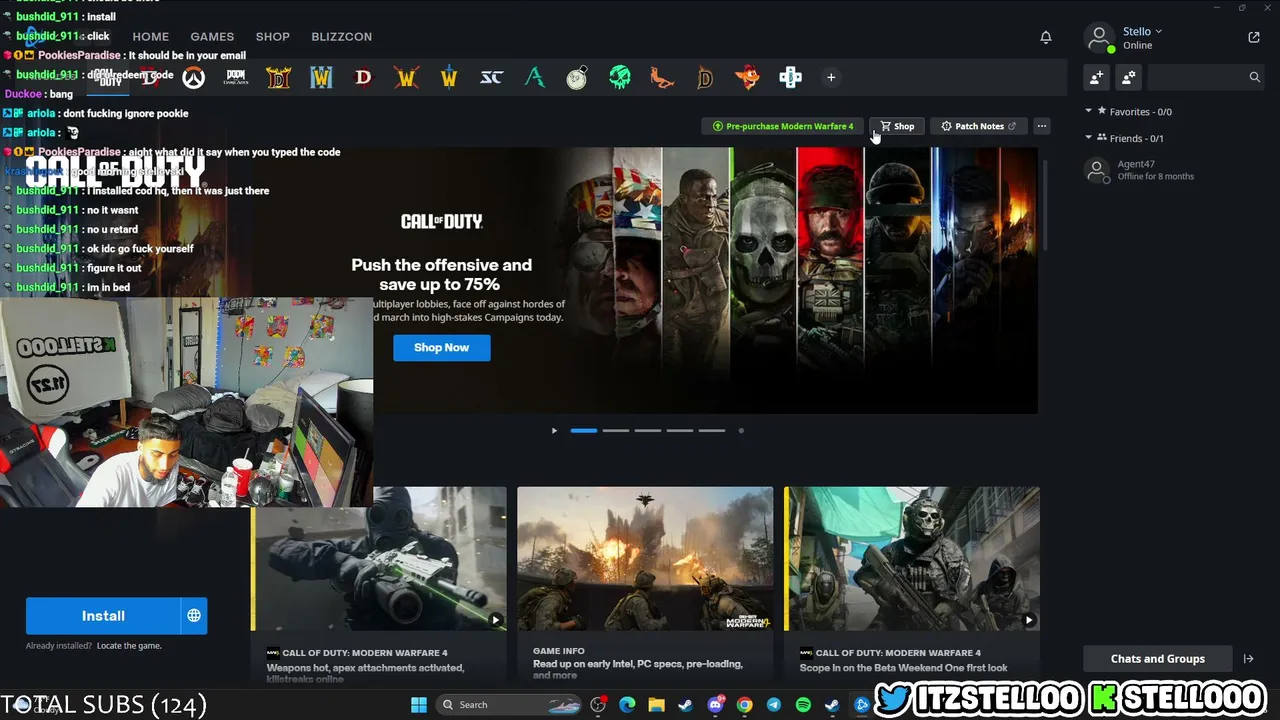The image size is (1280, 720).
Task: Open the notifications bell
Action: tap(1046, 37)
